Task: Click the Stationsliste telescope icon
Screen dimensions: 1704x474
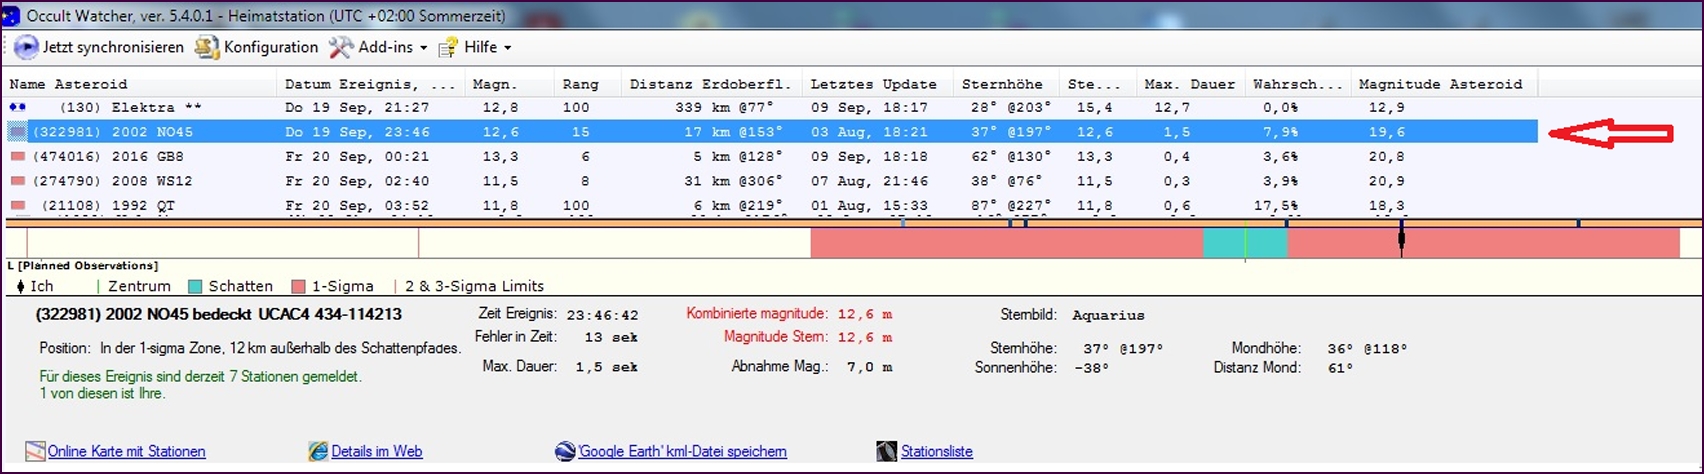Action: [887, 451]
